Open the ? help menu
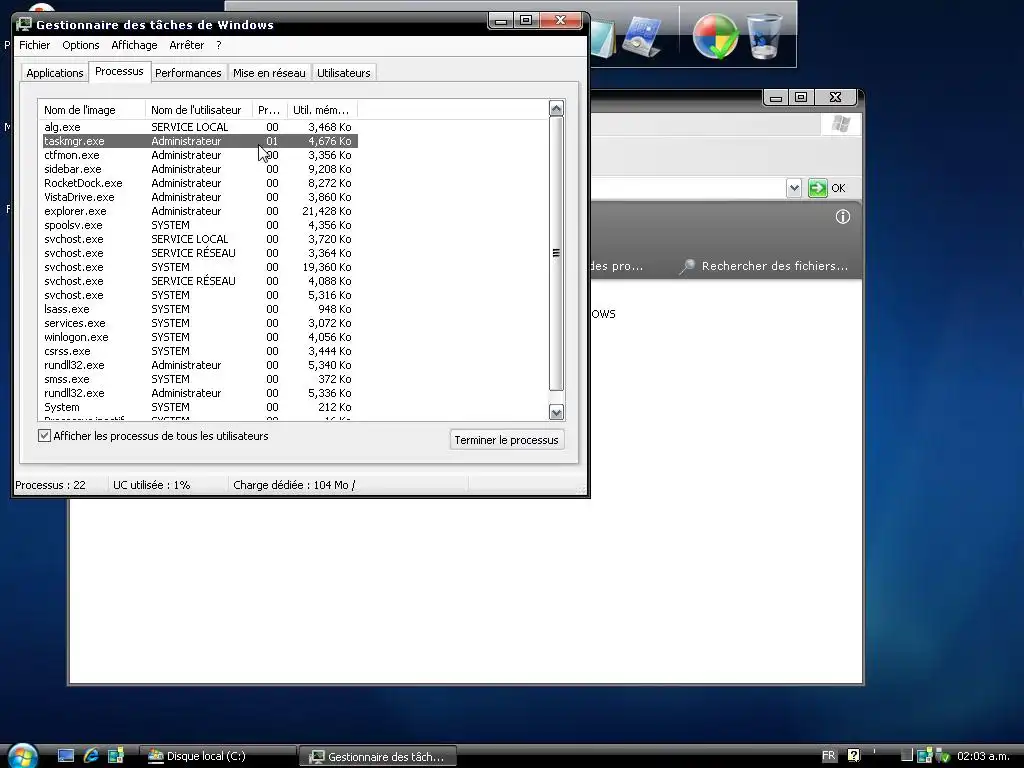This screenshot has height=768, width=1024. tap(219, 45)
